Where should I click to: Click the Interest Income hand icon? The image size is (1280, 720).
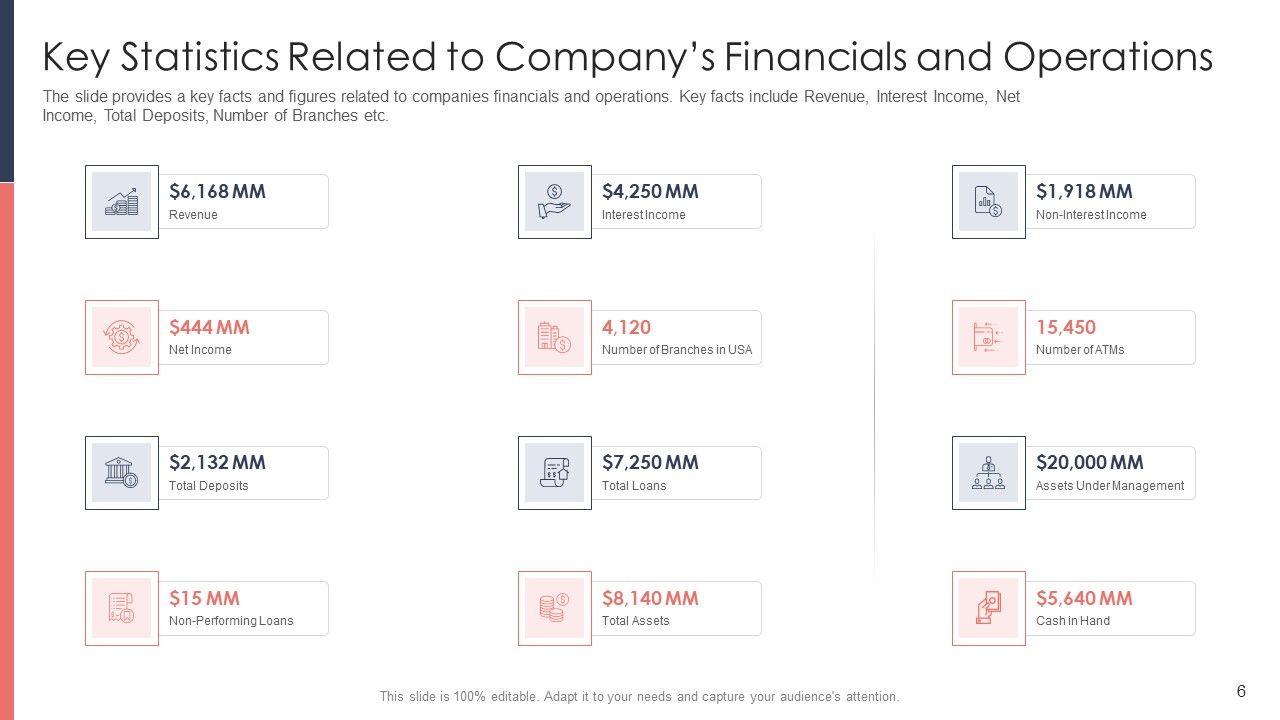click(x=555, y=202)
